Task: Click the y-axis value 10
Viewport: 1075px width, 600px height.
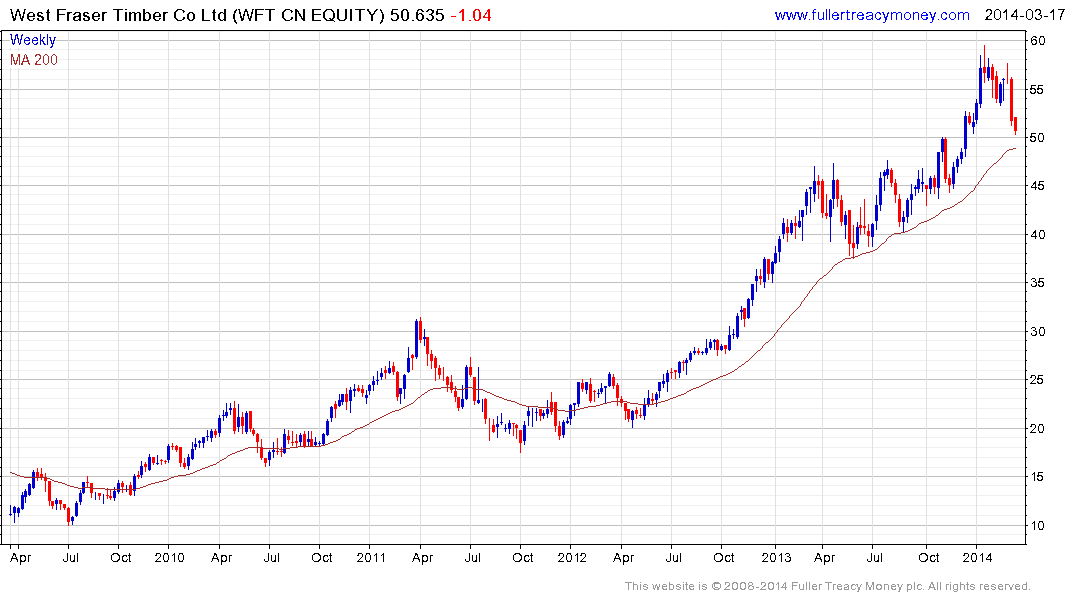Action: (1038, 525)
